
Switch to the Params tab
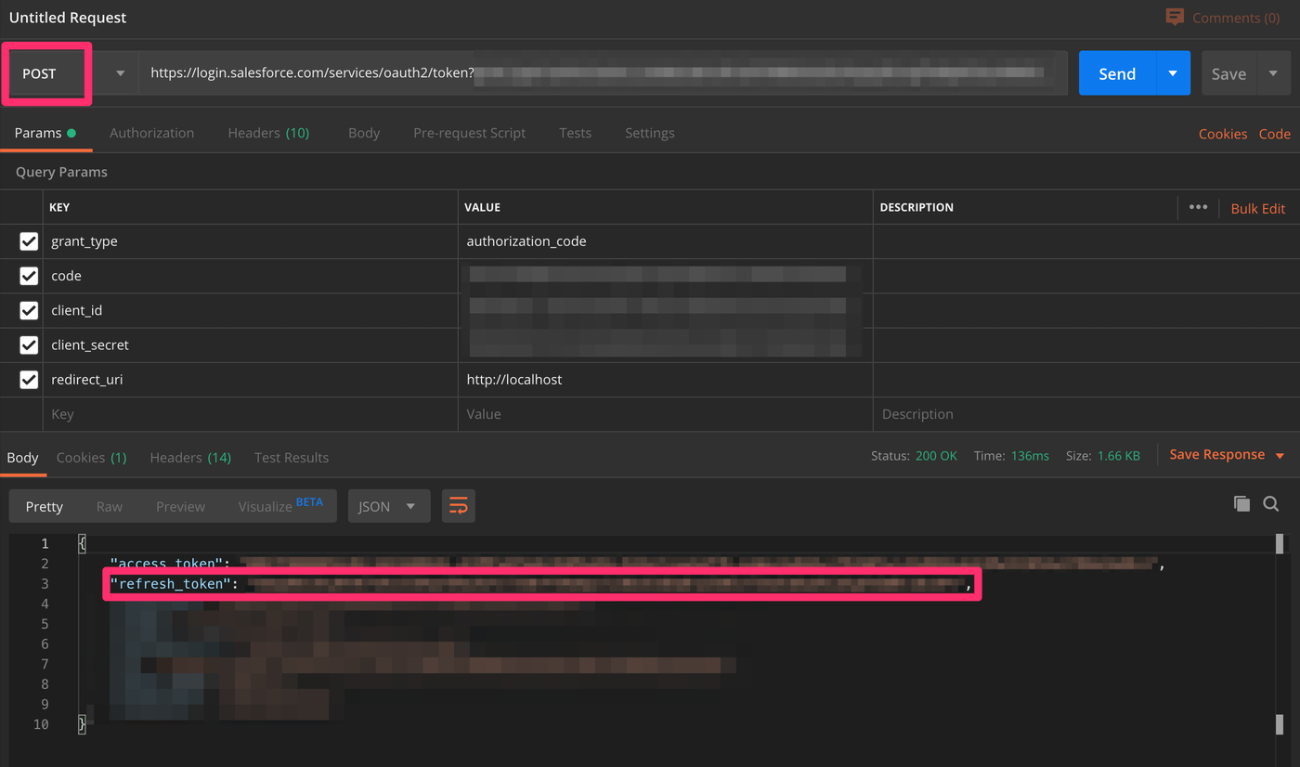[45, 133]
